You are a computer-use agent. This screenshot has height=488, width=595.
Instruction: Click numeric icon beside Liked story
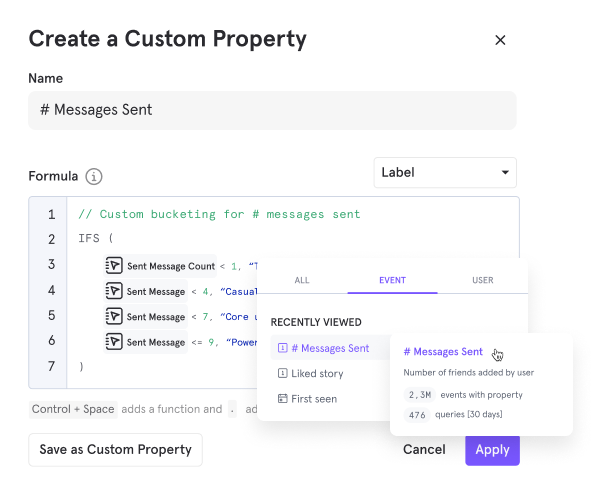click(283, 373)
